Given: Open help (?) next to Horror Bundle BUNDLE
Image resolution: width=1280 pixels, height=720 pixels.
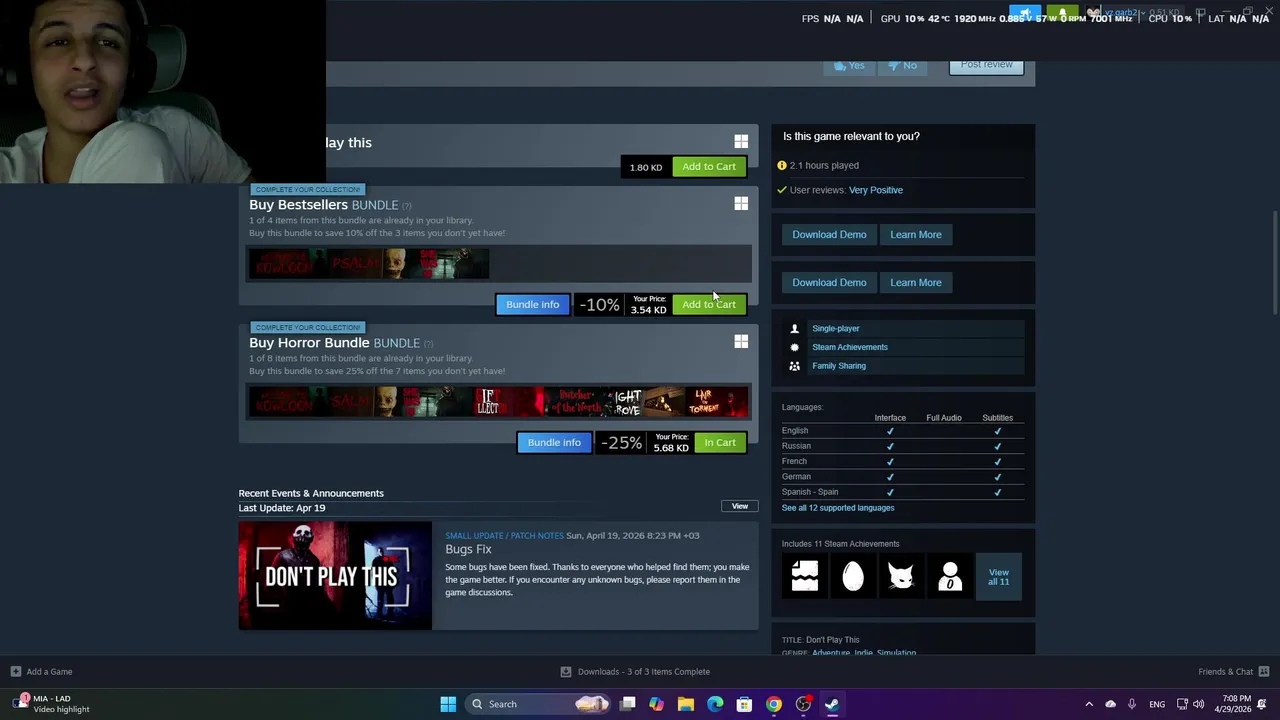Looking at the screenshot, I should (428, 344).
